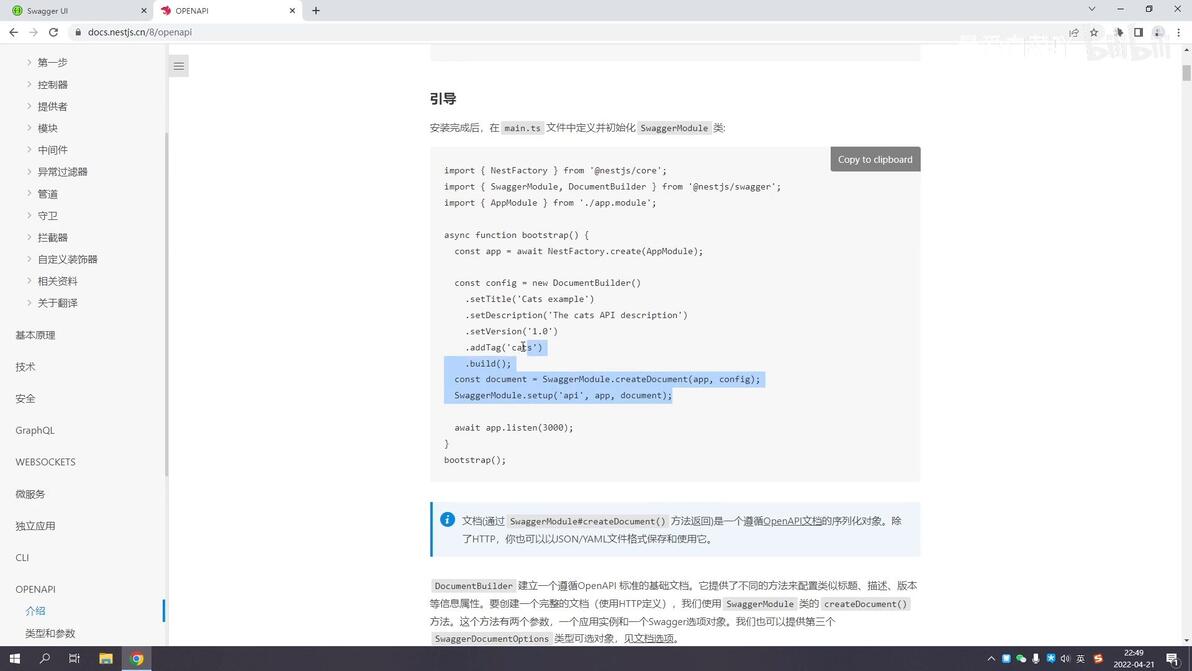Expand the 提供者 sidebar item
1192x671 pixels.
52,106
